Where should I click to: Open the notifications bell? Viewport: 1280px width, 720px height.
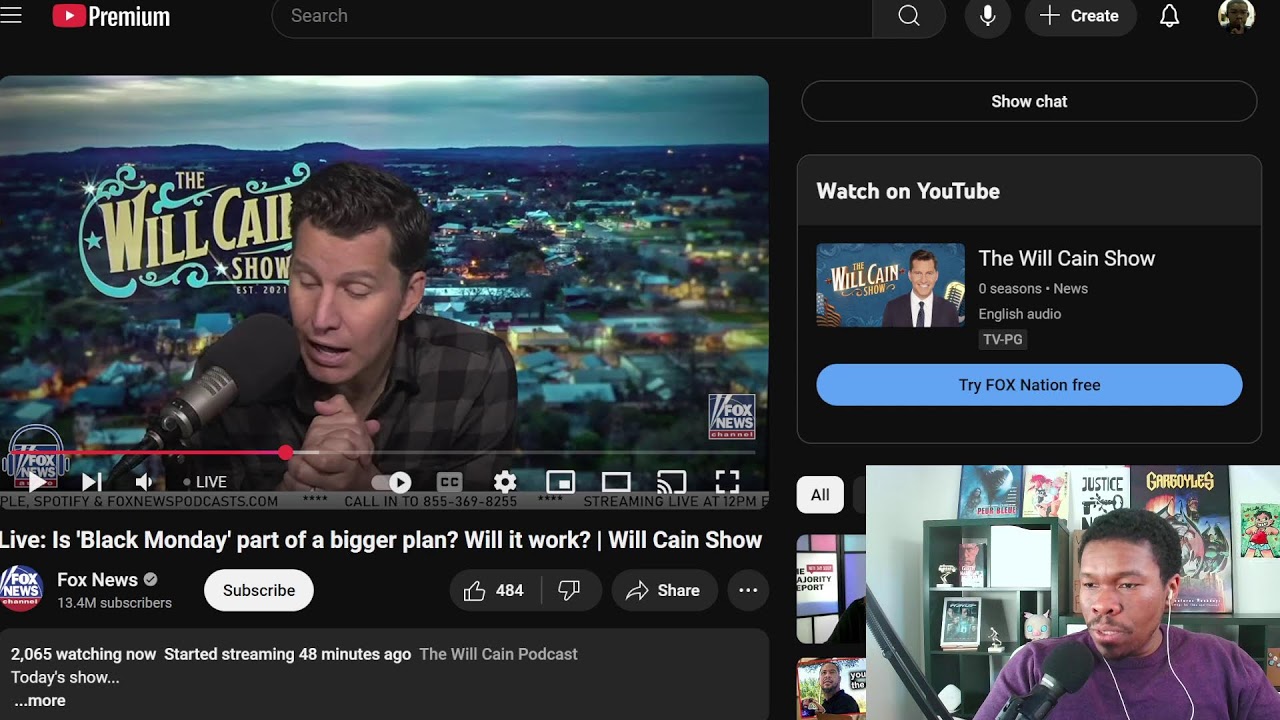[x=1169, y=16]
